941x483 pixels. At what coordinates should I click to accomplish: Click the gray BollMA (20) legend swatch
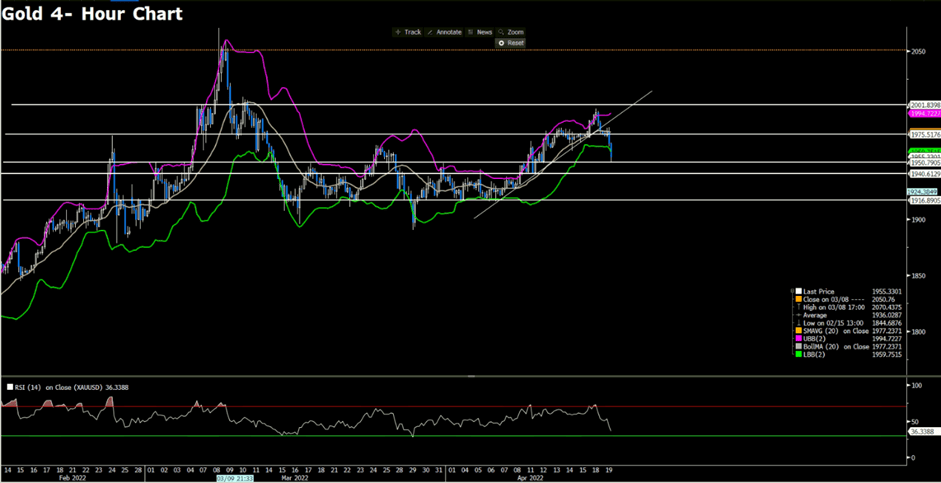798,346
